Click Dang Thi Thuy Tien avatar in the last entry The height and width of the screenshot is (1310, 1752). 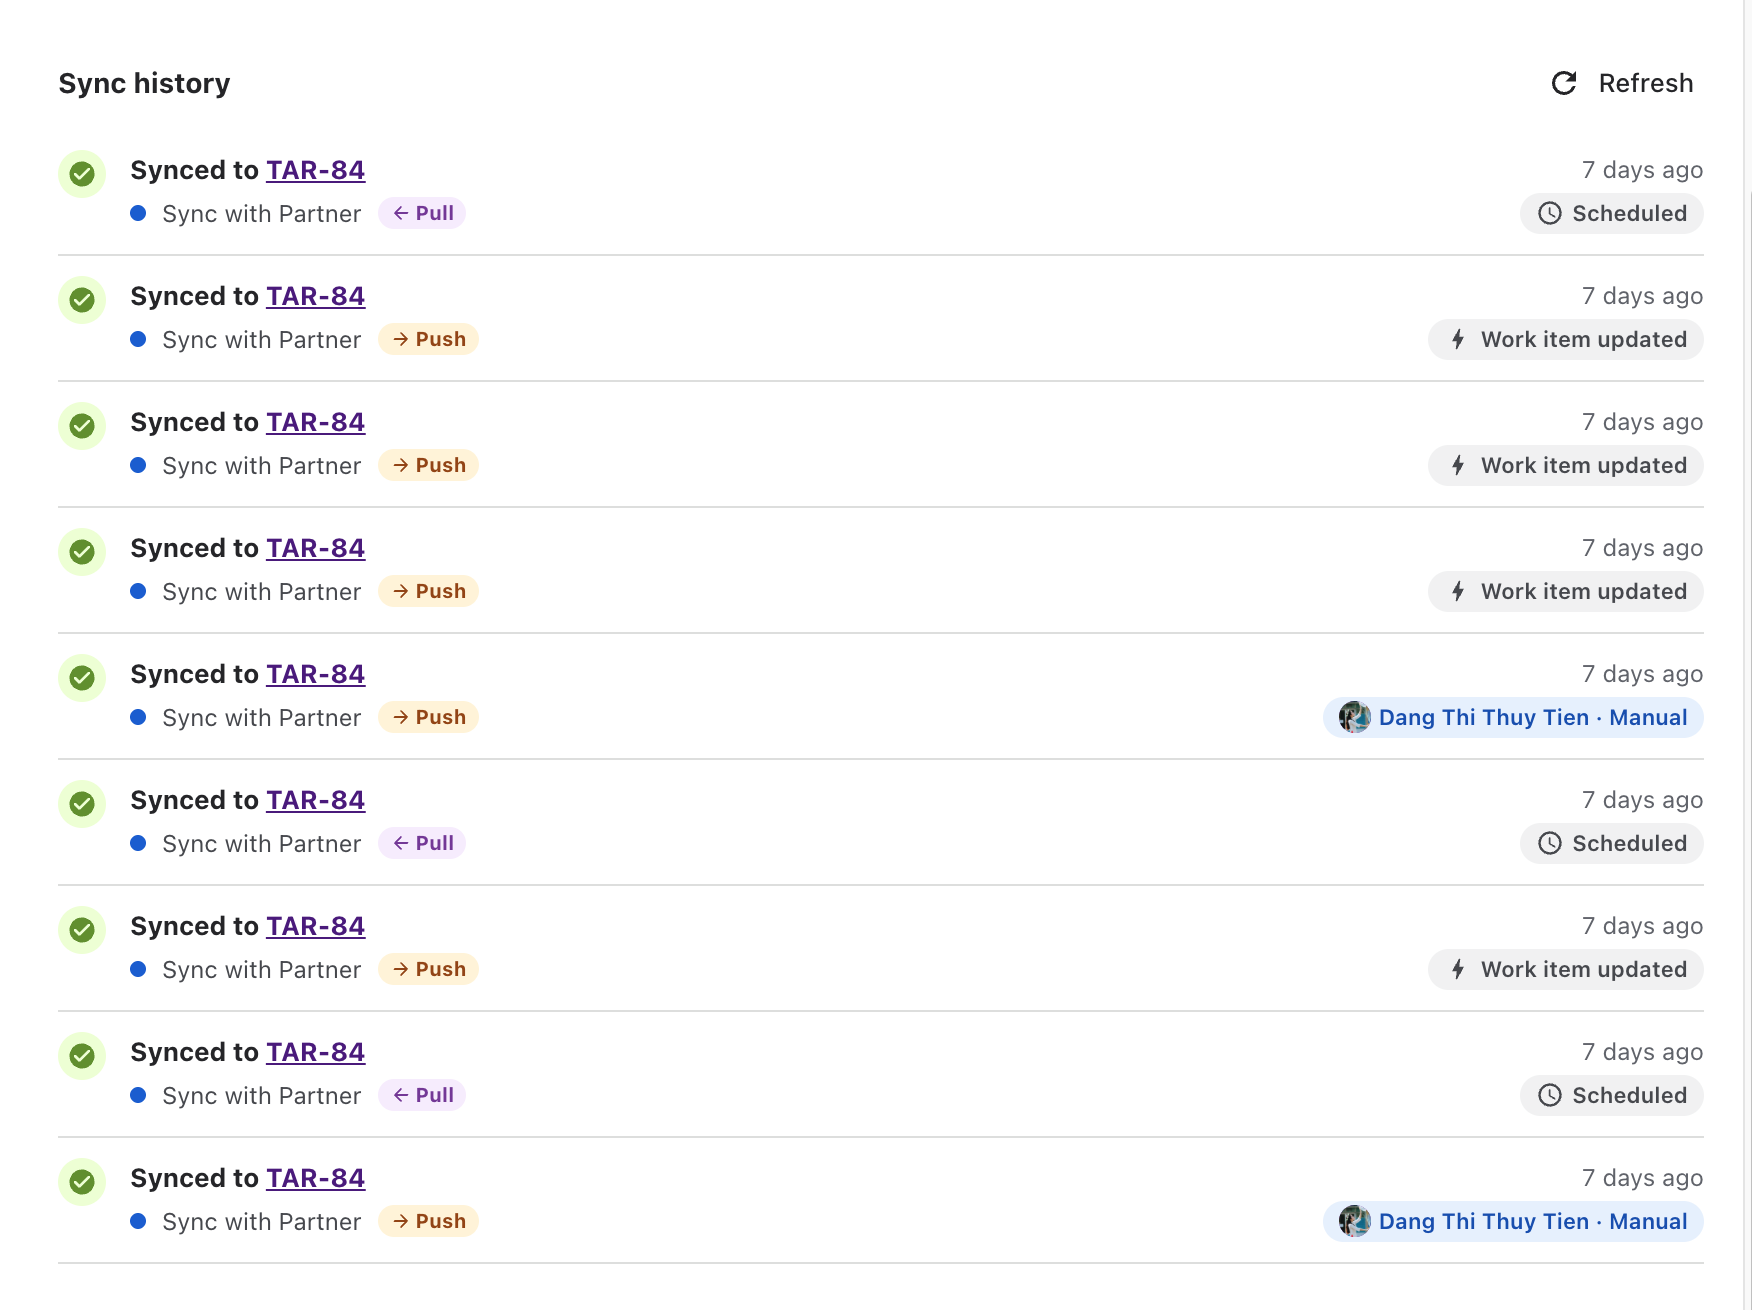(1354, 1221)
